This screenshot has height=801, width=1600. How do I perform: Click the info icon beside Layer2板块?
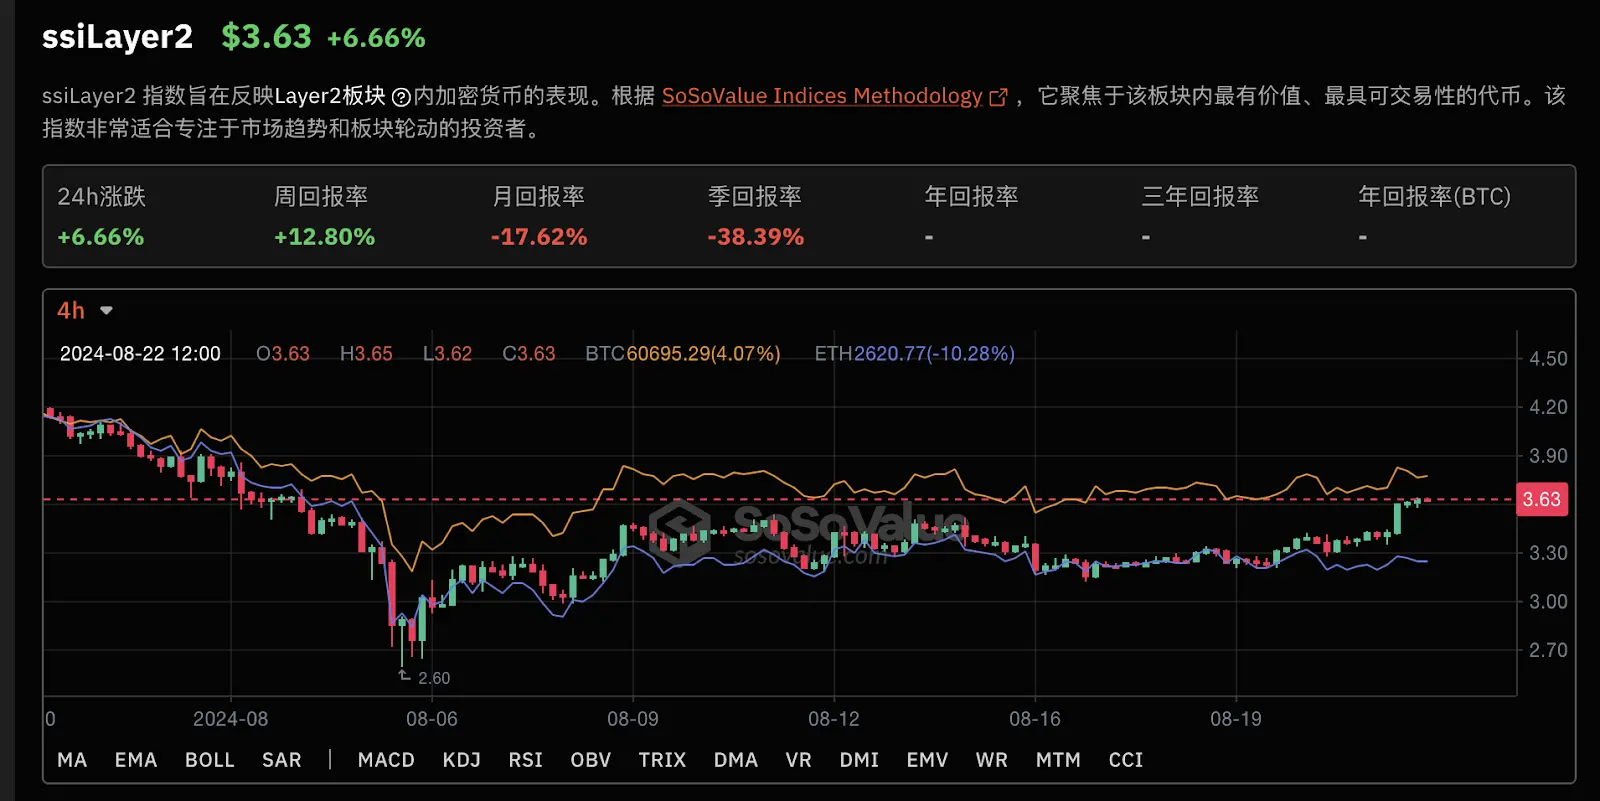401,97
